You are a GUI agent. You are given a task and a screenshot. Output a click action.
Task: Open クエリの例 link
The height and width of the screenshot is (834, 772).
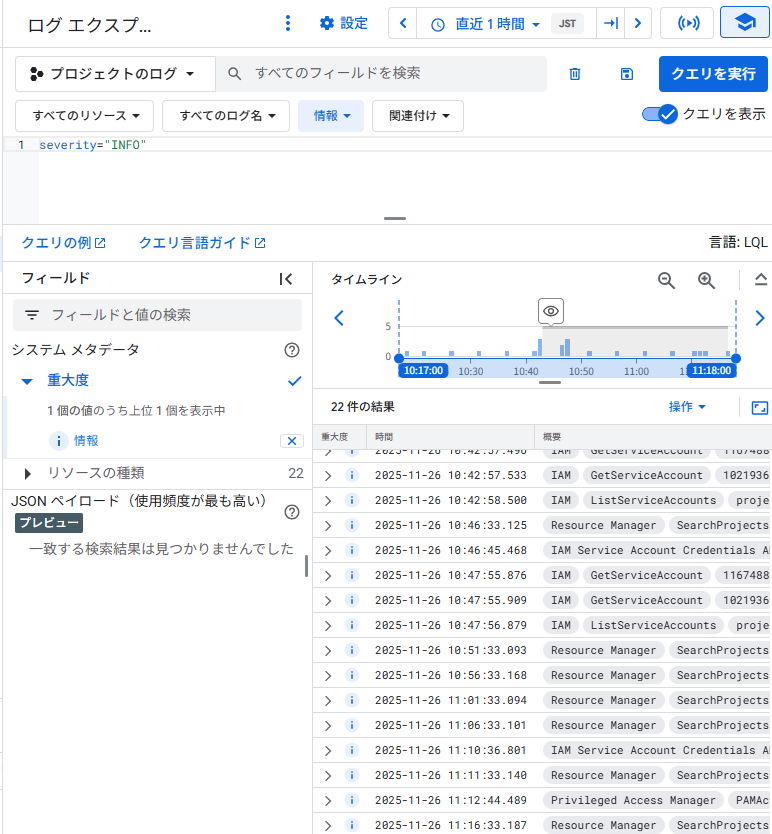pyautogui.click(x=63, y=243)
